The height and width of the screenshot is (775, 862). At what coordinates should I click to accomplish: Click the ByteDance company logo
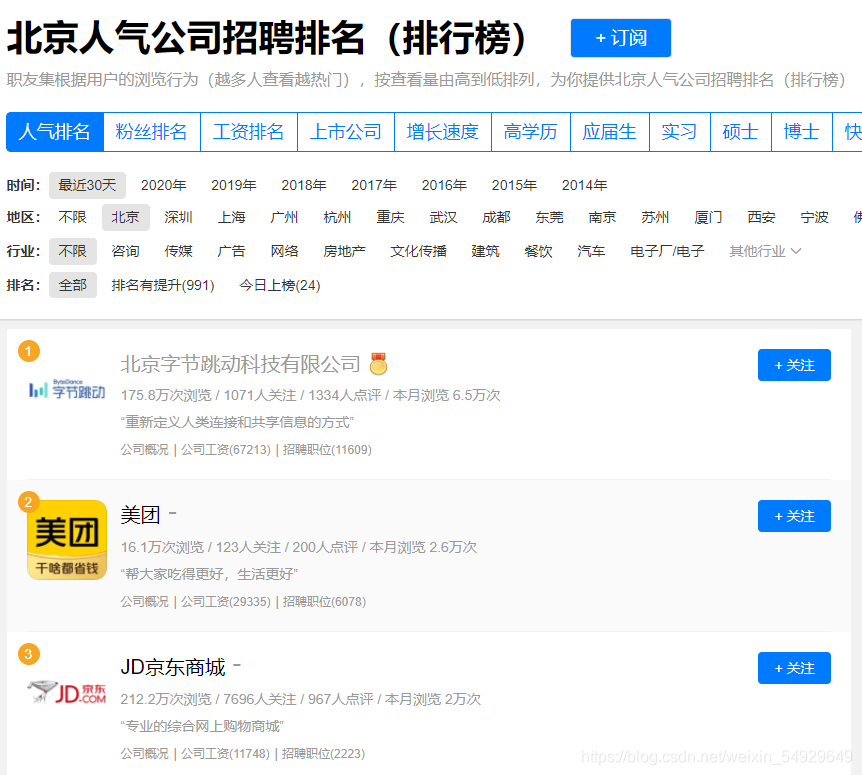click(67, 389)
